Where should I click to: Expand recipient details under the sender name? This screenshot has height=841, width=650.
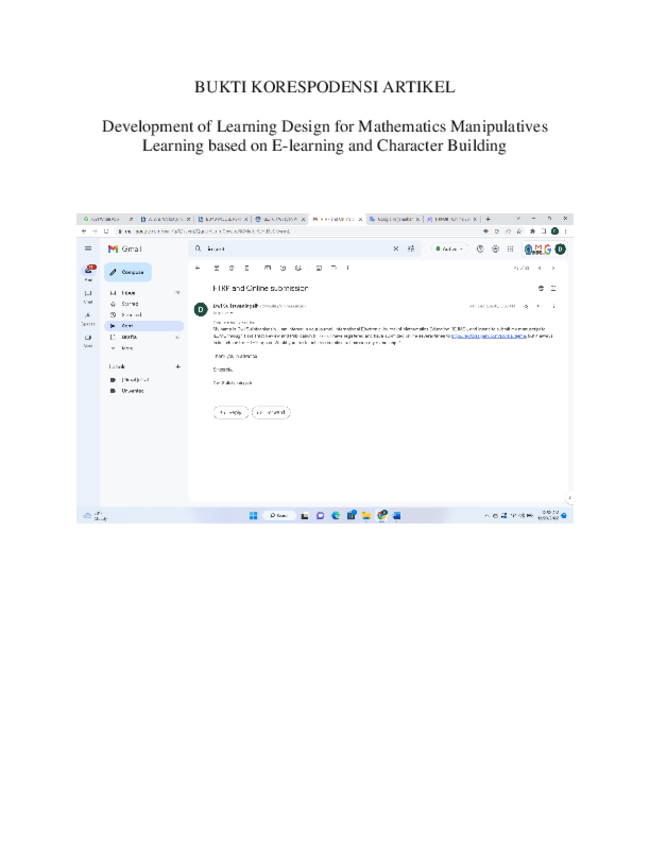pyautogui.click(x=232, y=313)
